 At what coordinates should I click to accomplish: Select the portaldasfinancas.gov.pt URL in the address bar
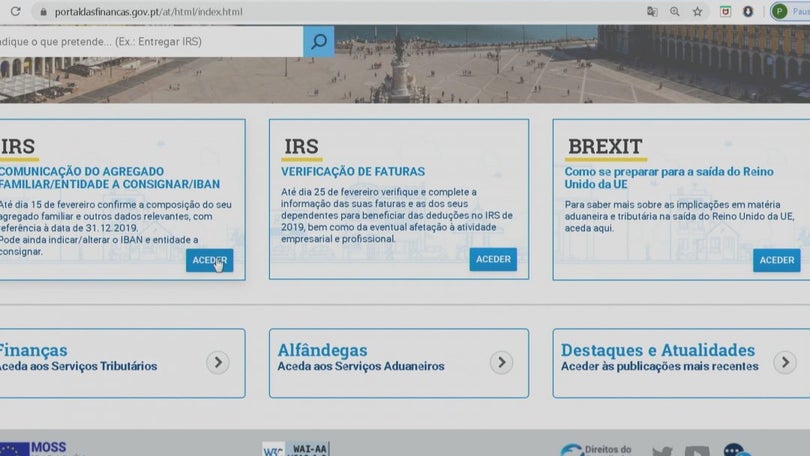pyautogui.click(x=148, y=12)
